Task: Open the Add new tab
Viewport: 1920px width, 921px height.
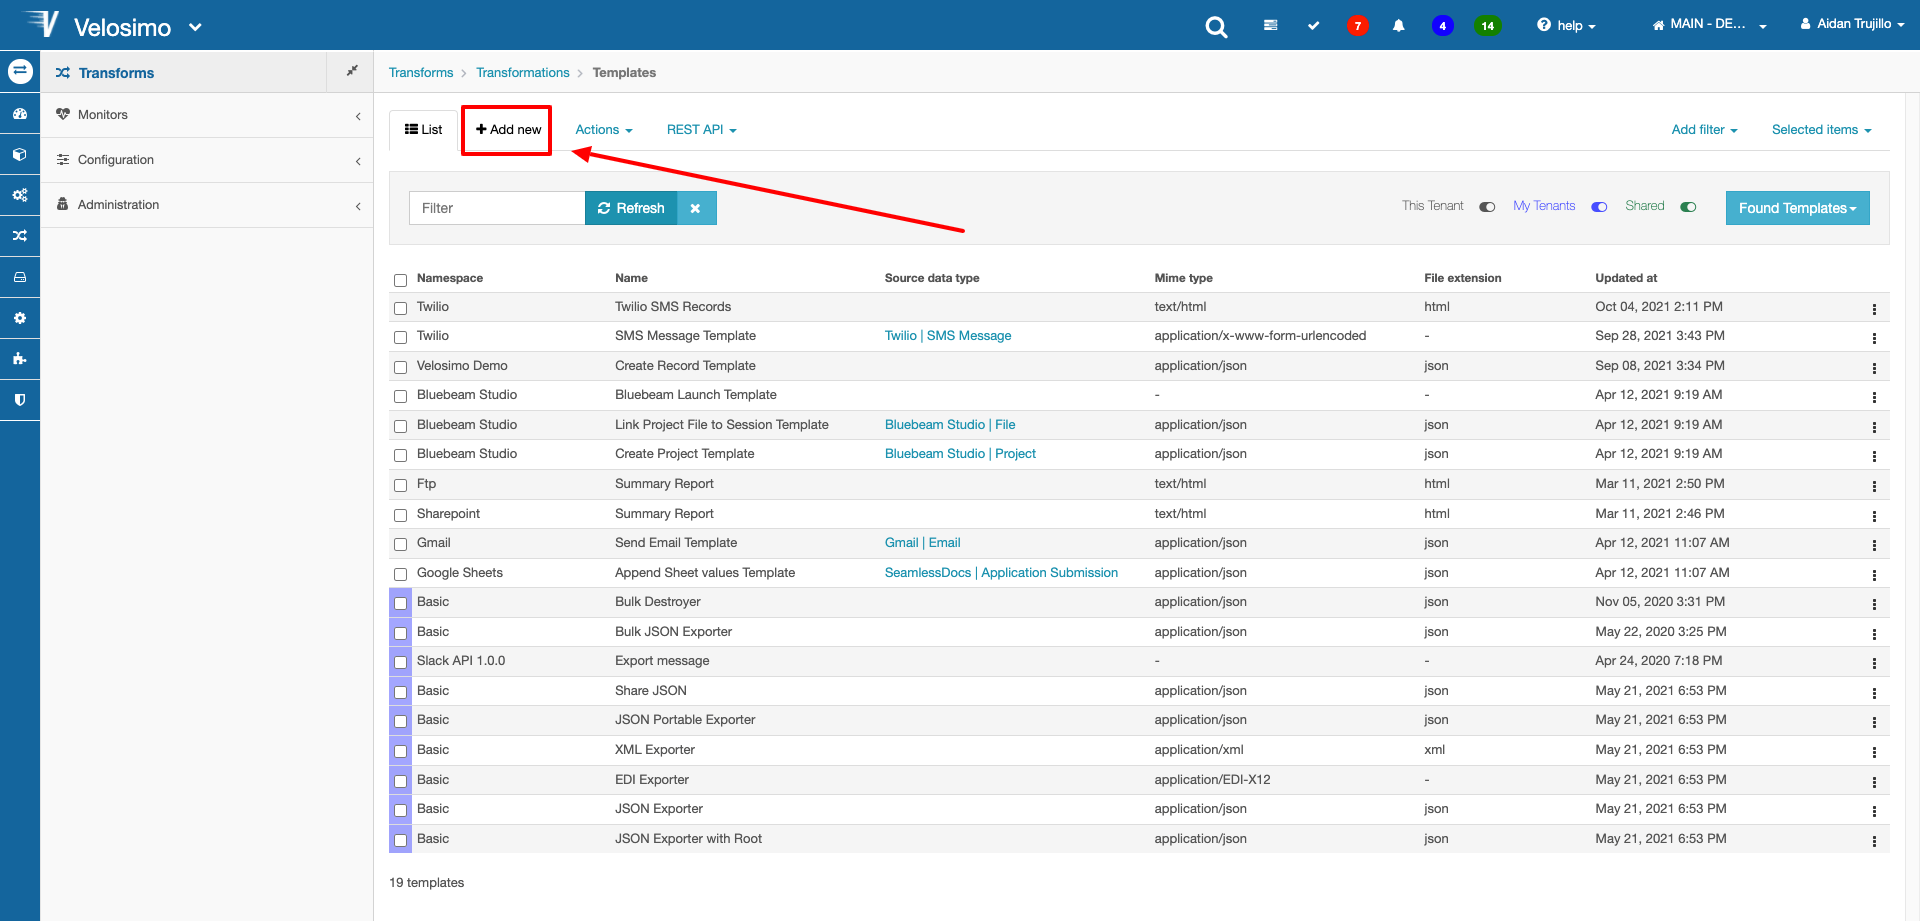Action: 508,130
